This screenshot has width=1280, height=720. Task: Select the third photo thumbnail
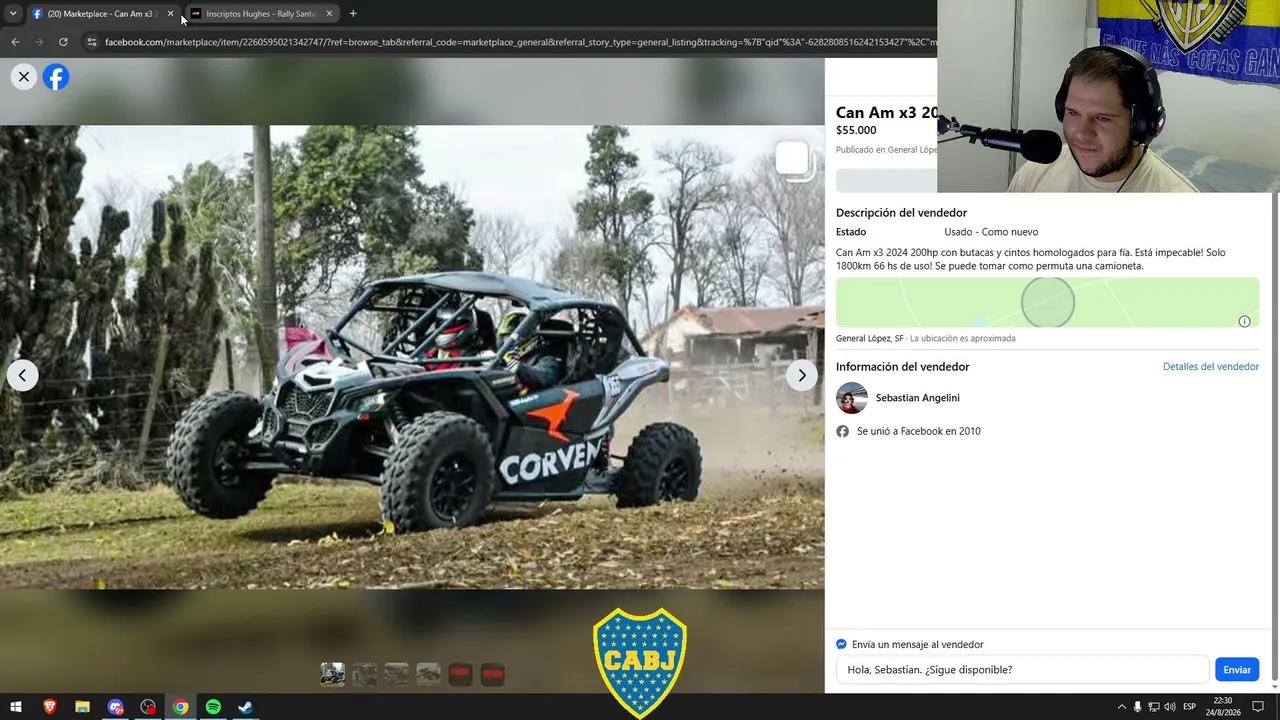click(x=397, y=674)
